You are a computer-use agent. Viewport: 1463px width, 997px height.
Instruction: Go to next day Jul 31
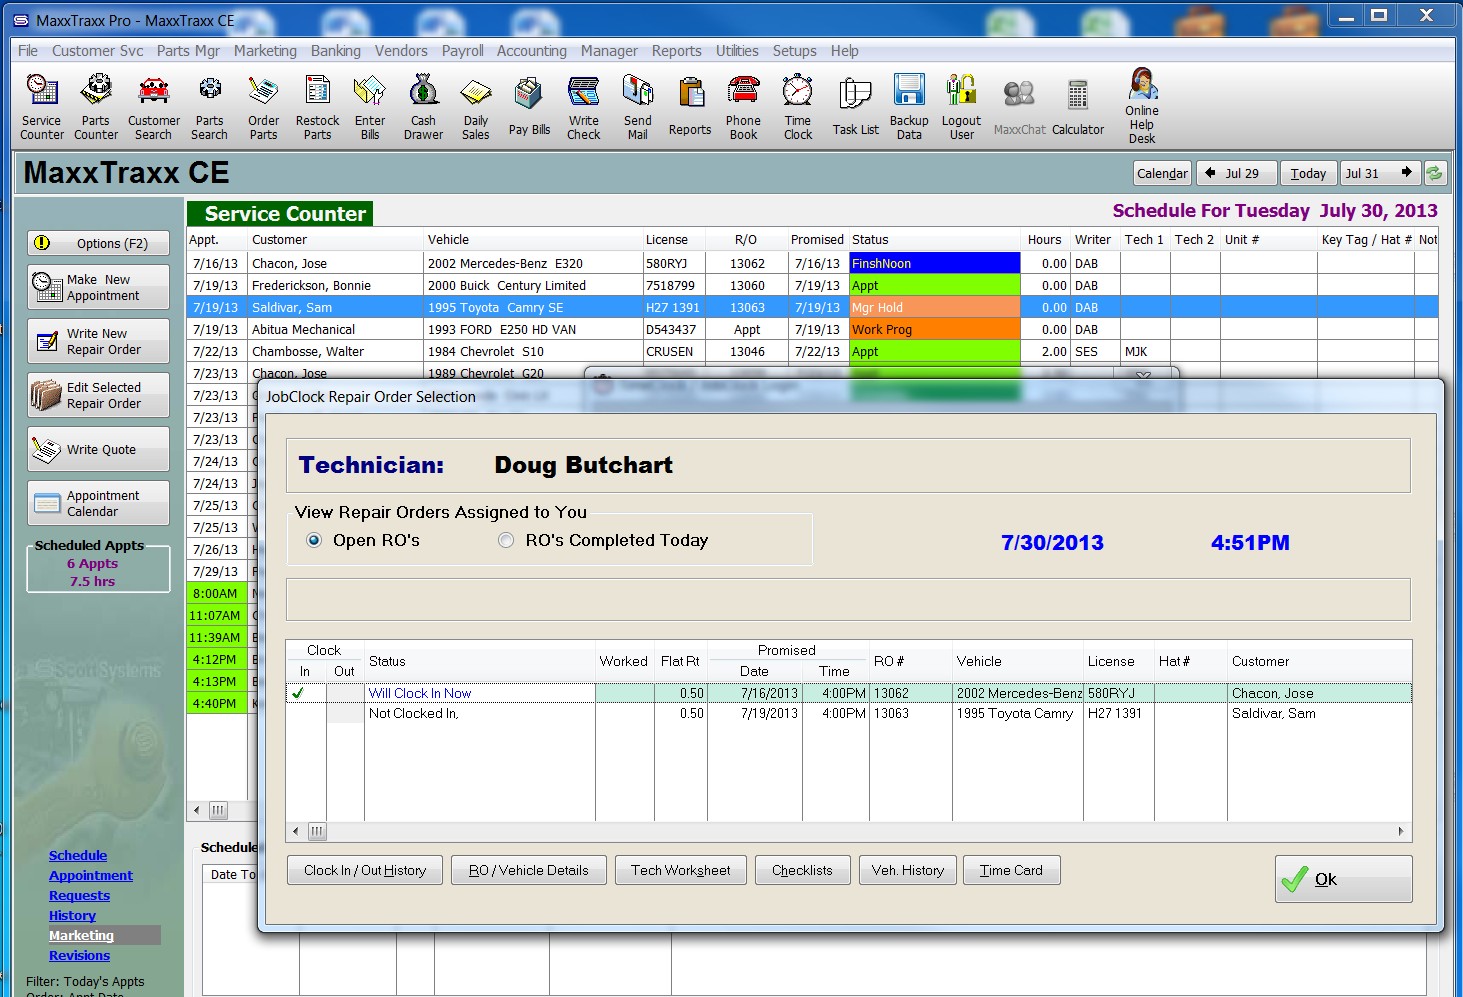pyautogui.click(x=1379, y=173)
